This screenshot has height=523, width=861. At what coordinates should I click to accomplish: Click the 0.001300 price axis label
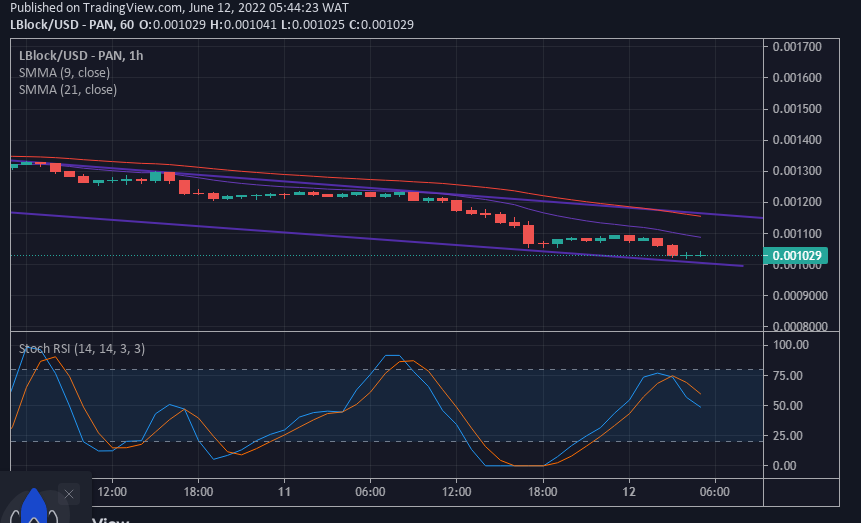click(x=798, y=171)
